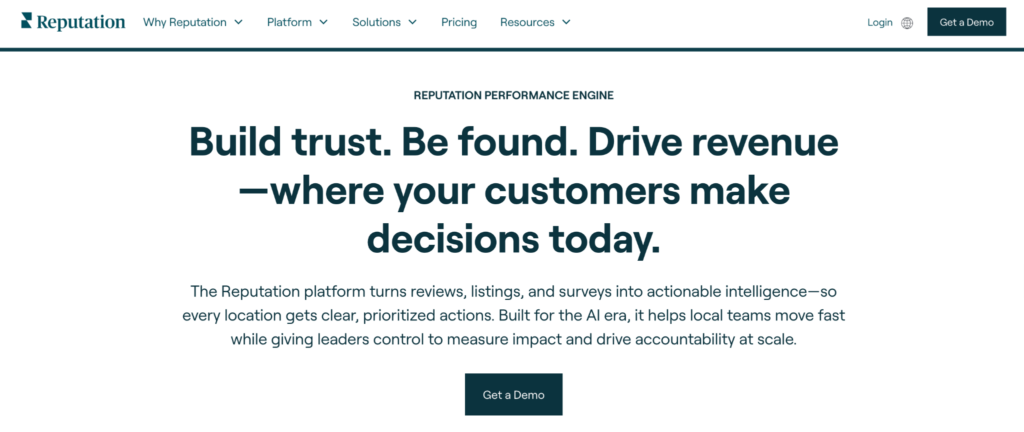Open the Why Reputation menu label
Image resolution: width=1024 pixels, height=432 pixels.
click(x=184, y=22)
